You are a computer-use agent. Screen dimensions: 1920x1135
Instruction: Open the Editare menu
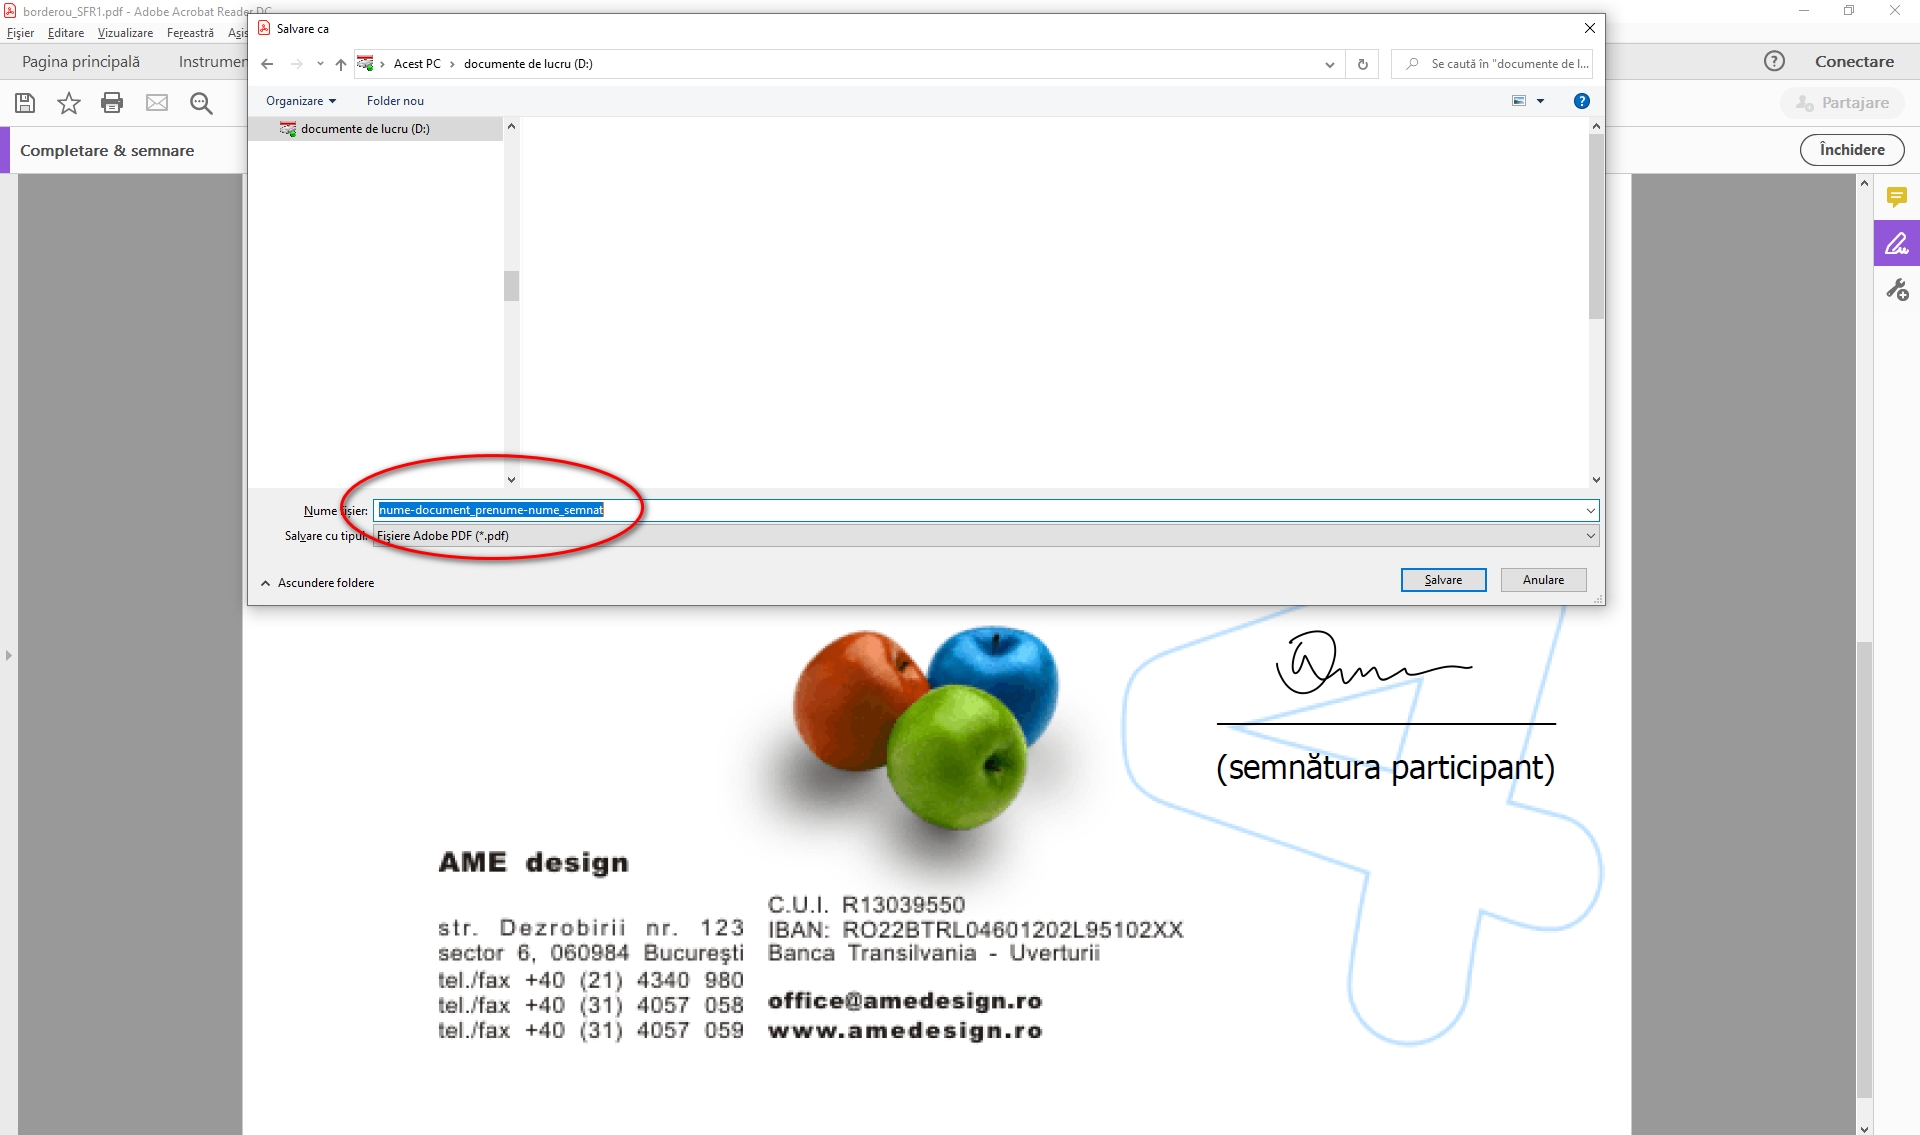(x=66, y=33)
